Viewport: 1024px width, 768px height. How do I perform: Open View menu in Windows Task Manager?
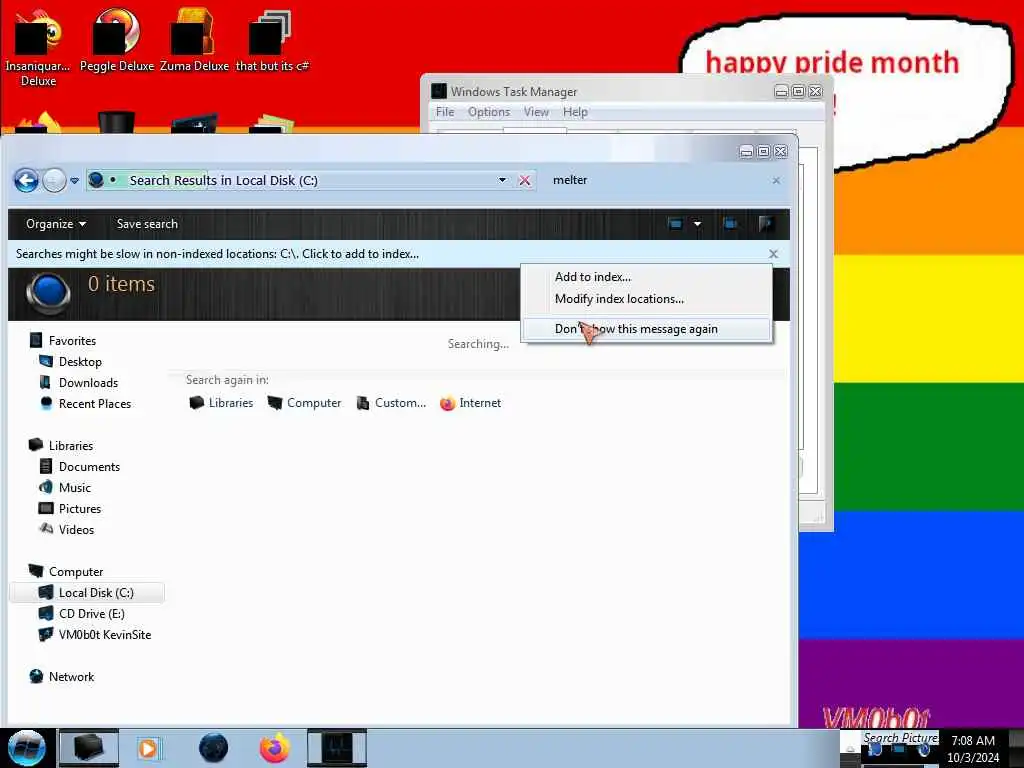tap(536, 112)
